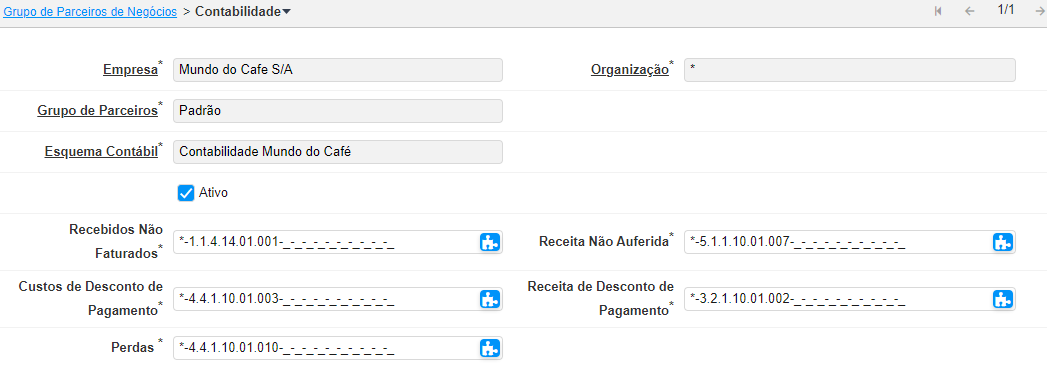Click the Grupo de Parceiros field Padrão
The width and height of the screenshot is (1047, 367).
pos(338,111)
